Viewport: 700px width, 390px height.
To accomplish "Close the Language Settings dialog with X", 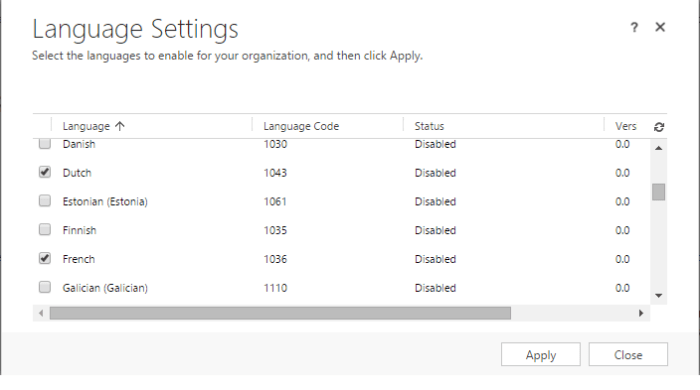I will pyautogui.click(x=660, y=27).
